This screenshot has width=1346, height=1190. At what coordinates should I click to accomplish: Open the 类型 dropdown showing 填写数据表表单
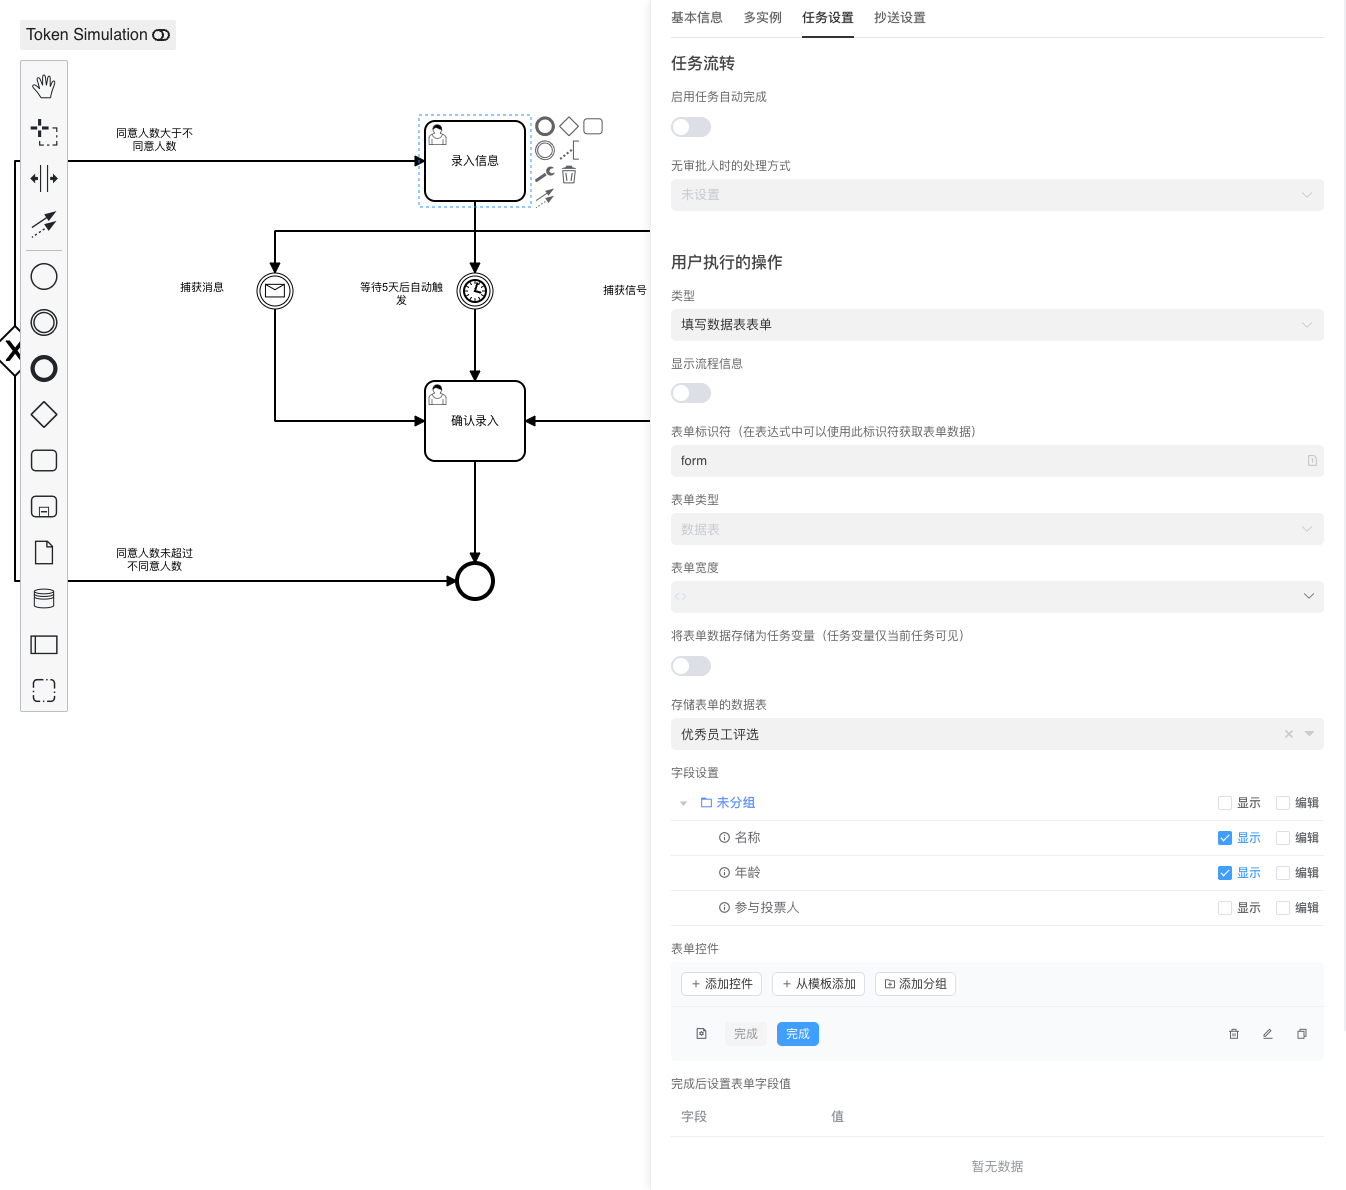996,325
